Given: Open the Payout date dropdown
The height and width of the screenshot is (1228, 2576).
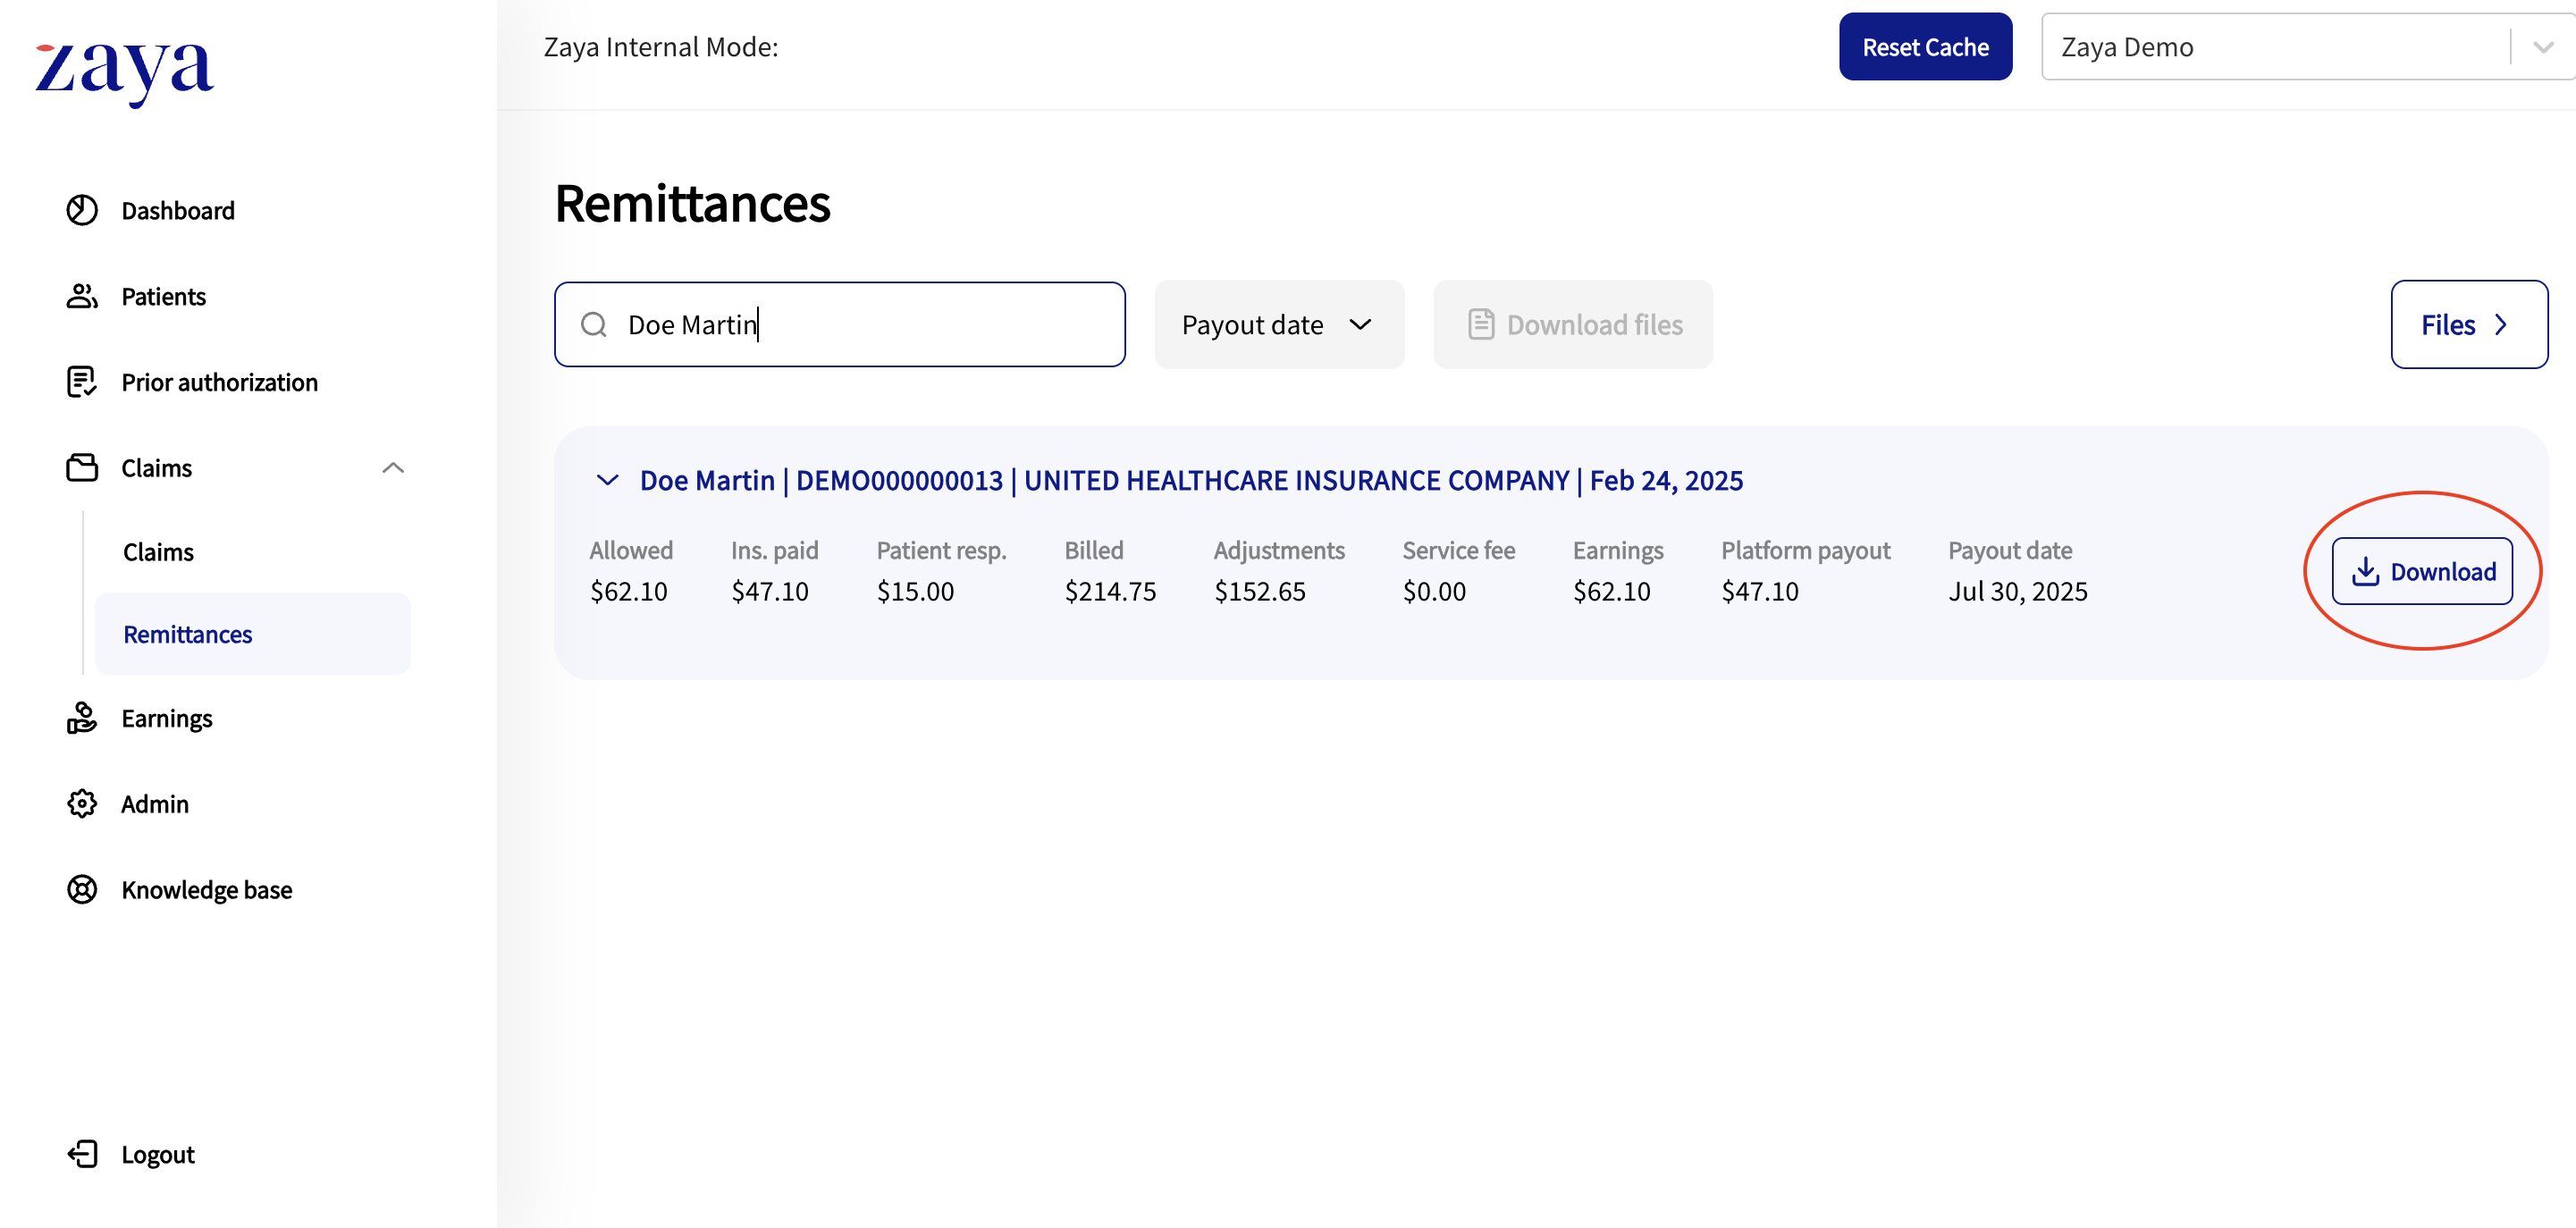Looking at the screenshot, I should 1278,325.
